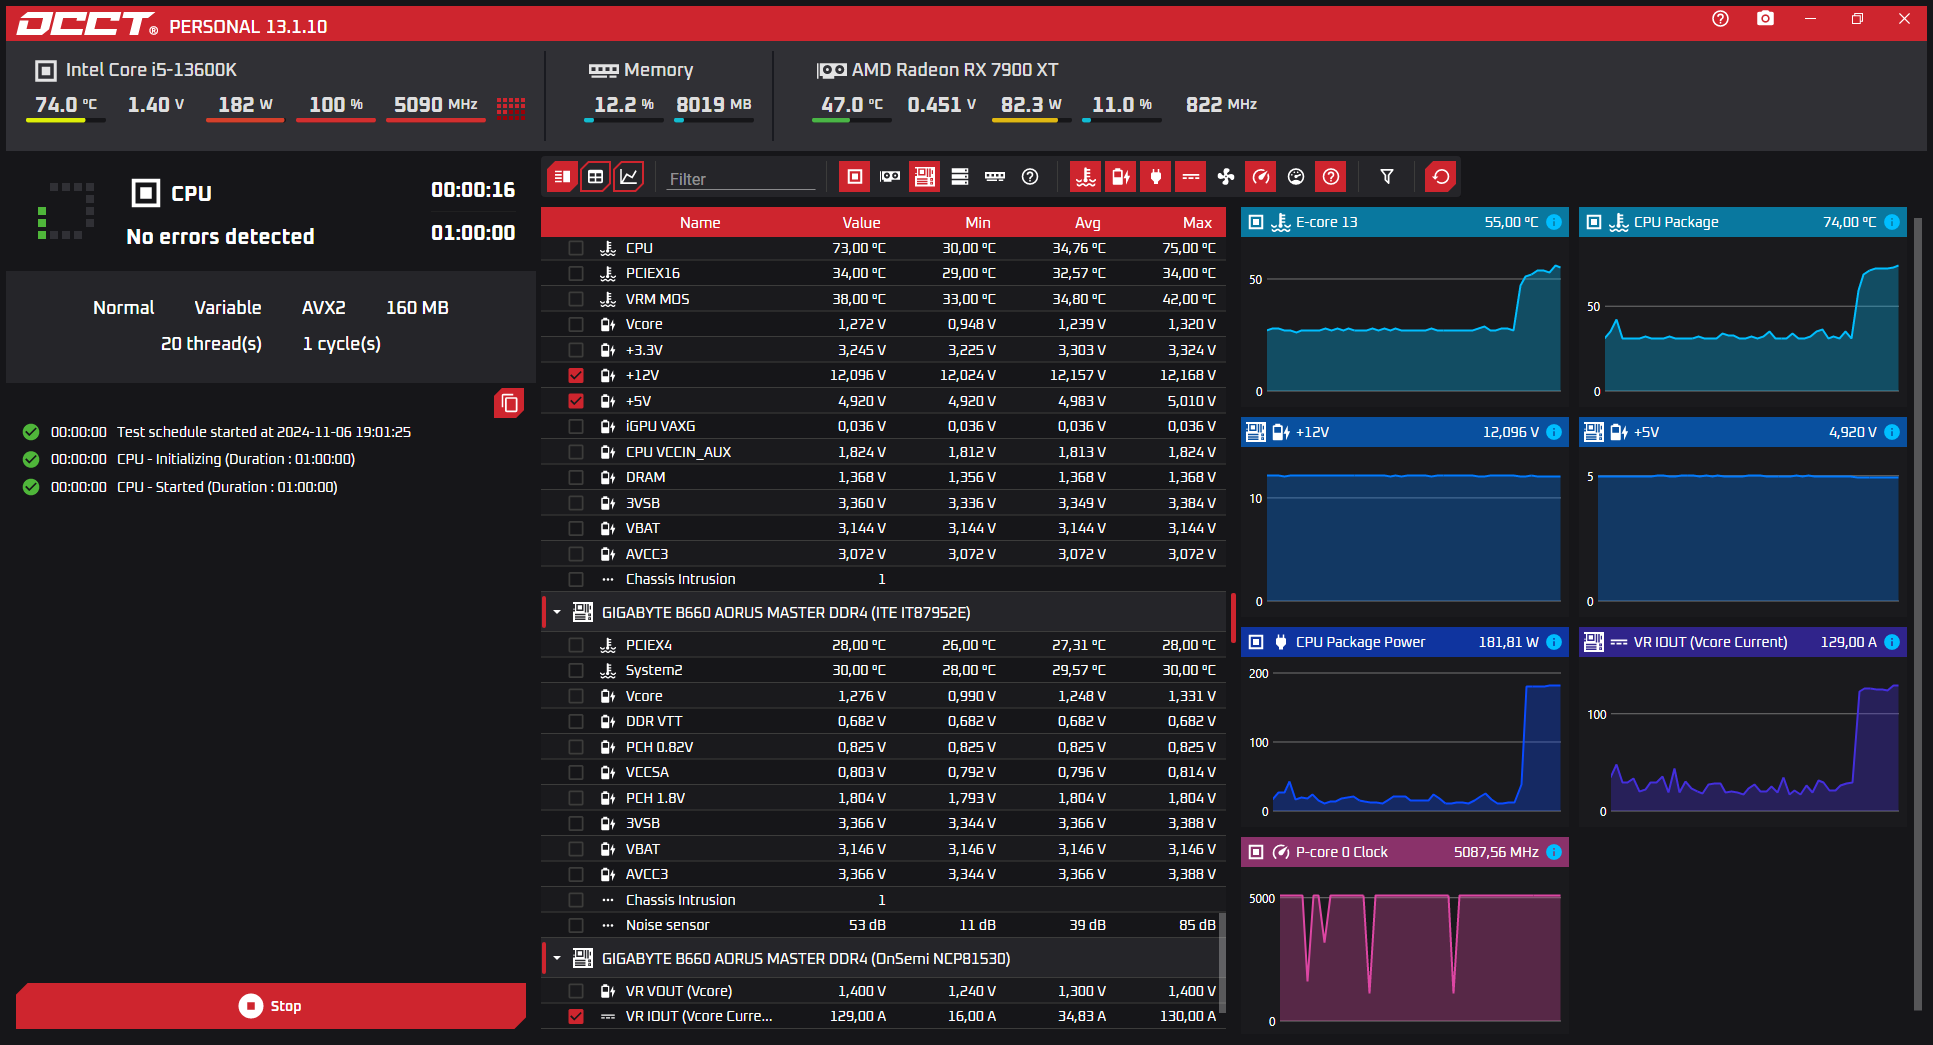The width and height of the screenshot is (1933, 1045).
Task: Click the Normal test mode setting
Action: (124, 308)
